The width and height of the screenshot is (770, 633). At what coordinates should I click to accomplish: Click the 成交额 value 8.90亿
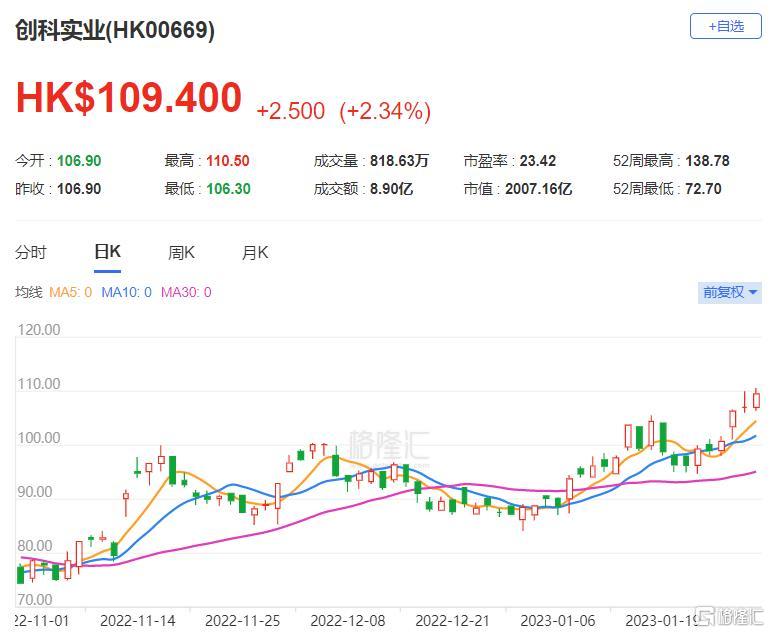pyautogui.click(x=391, y=189)
